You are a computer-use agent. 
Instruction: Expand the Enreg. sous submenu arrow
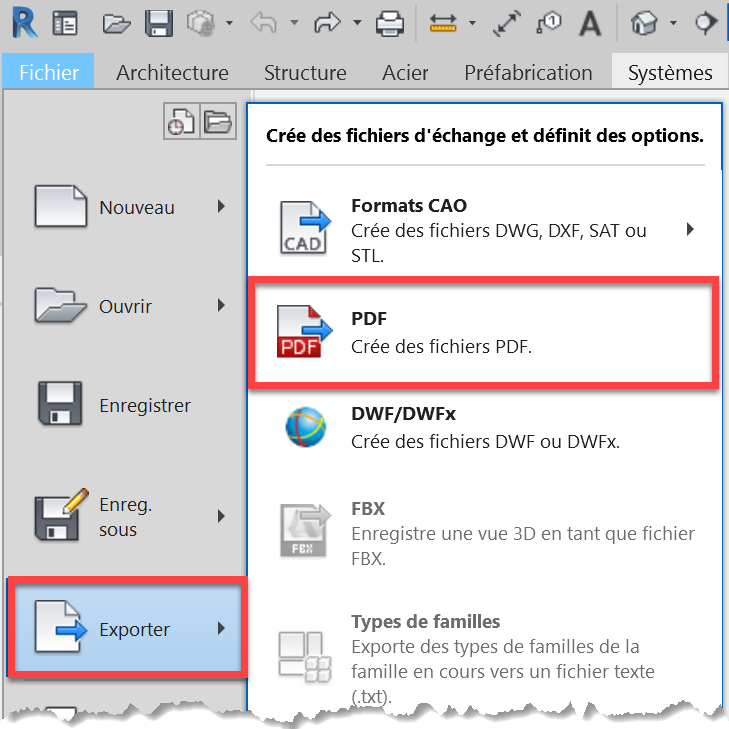click(x=221, y=516)
